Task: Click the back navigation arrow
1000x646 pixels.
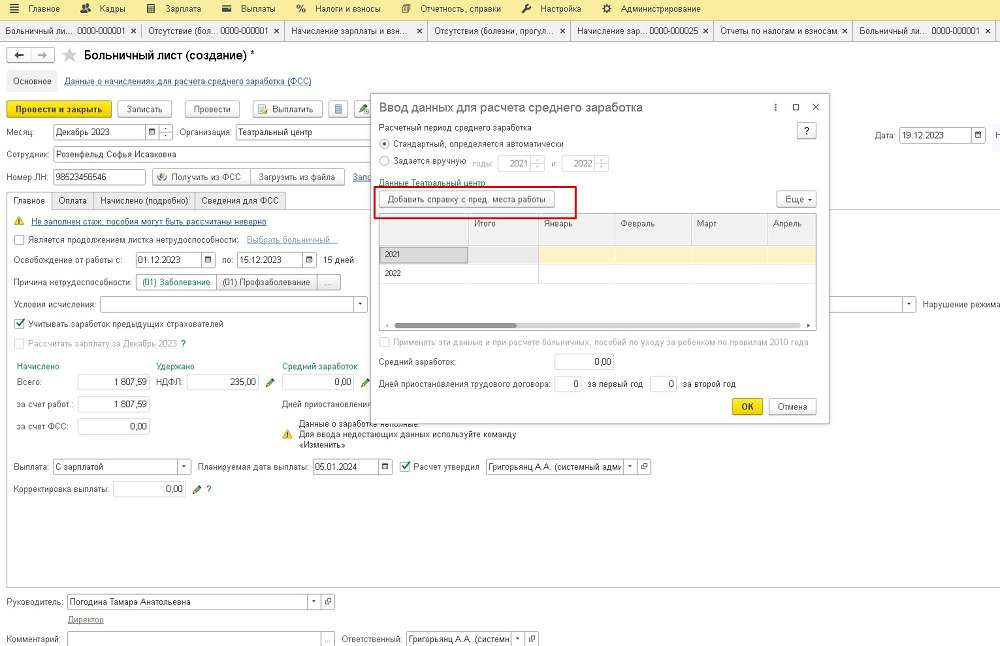Action: [21, 55]
